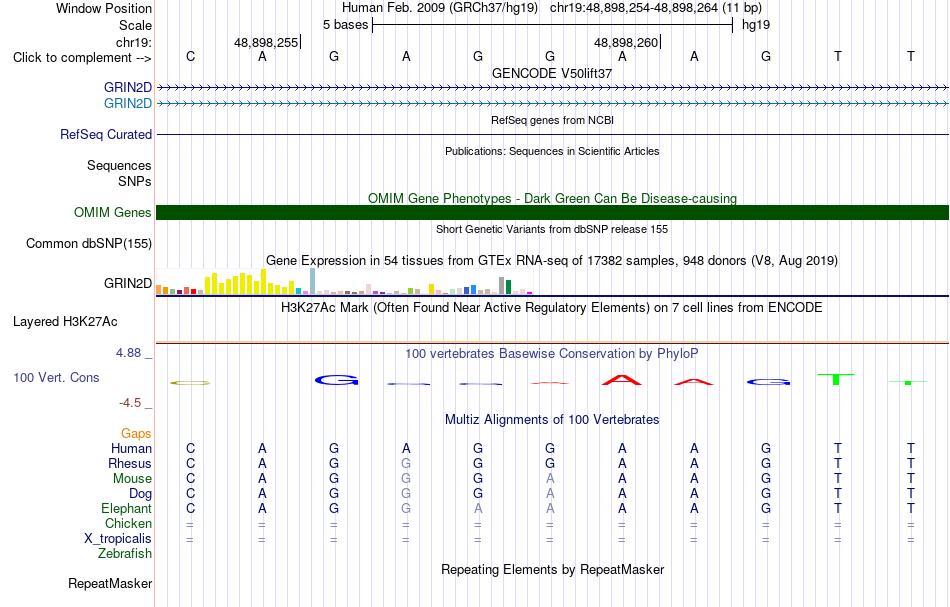Select the RefSeq Curated track label
950x607 pixels.
105,134
